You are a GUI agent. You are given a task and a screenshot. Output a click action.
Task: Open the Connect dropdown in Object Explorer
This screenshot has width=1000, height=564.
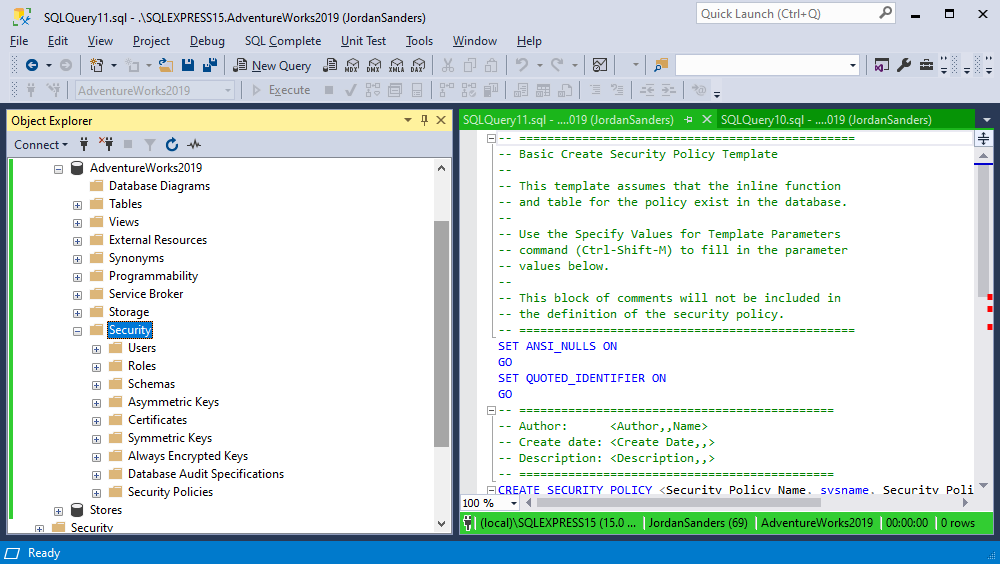point(41,145)
